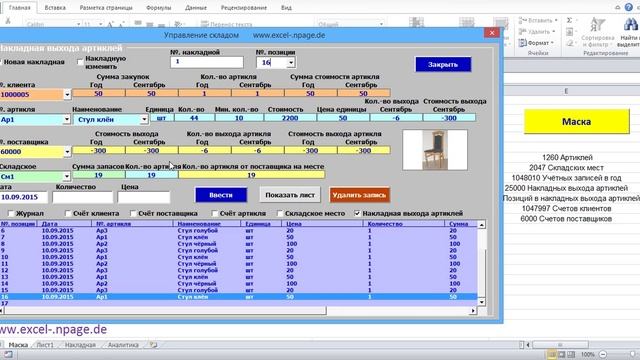Open Excel Help question mark icon
640x360 pixels.
(629, 7)
